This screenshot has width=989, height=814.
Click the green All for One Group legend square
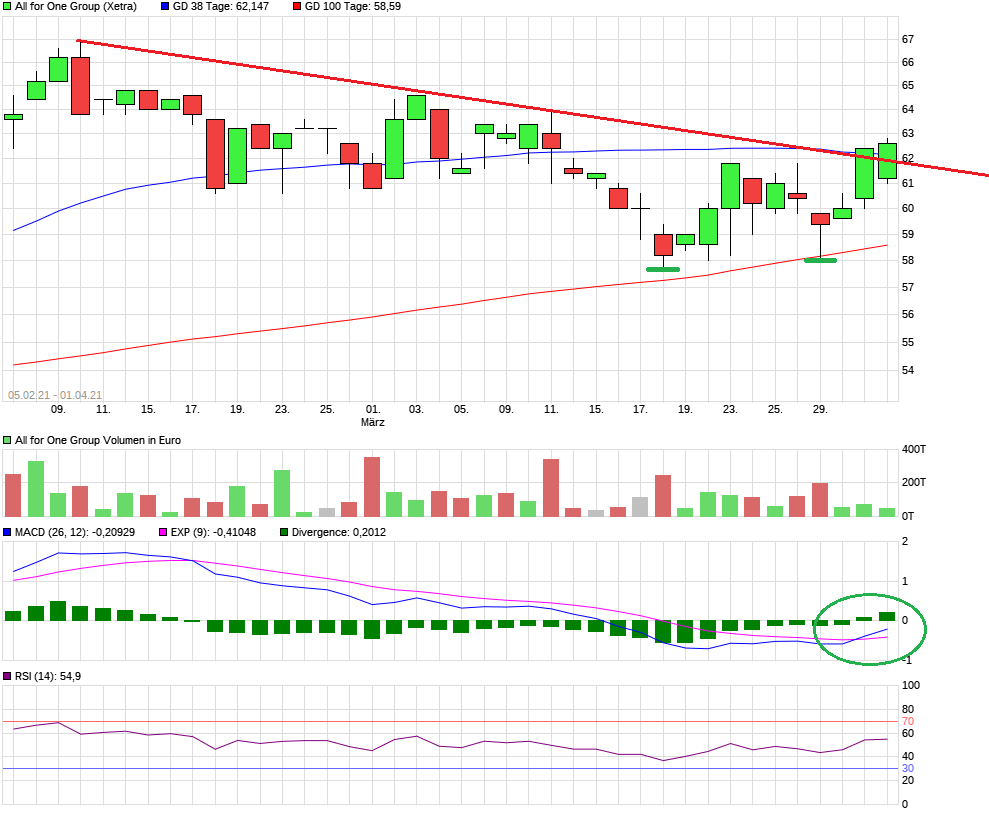coord(8,6)
